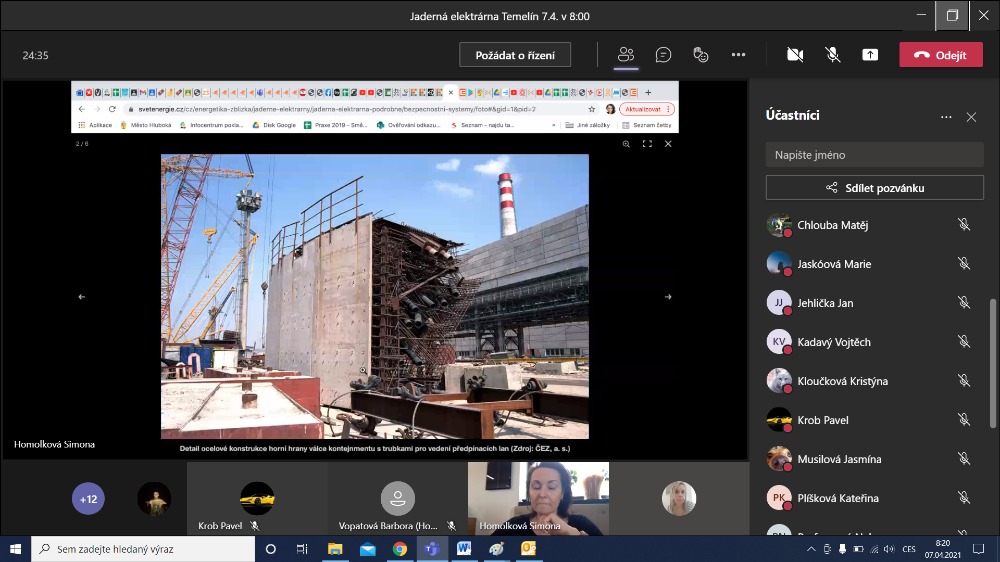This screenshot has height=562, width=1000.
Task: Click the Sdílet pozvánku button
Action: click(874, 187)
